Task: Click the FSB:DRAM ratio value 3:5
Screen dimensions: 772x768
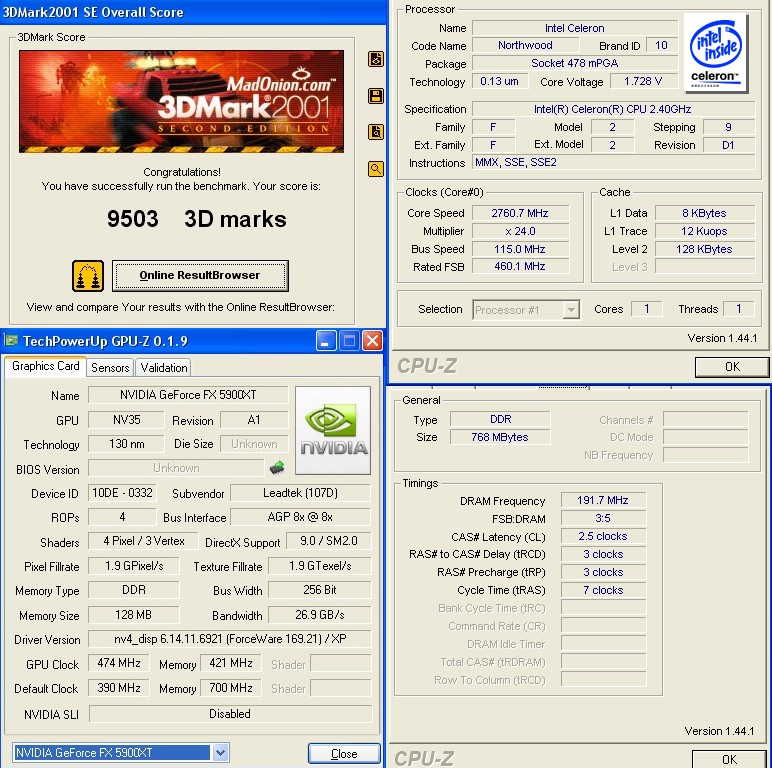Action: (x=603, y=518)
